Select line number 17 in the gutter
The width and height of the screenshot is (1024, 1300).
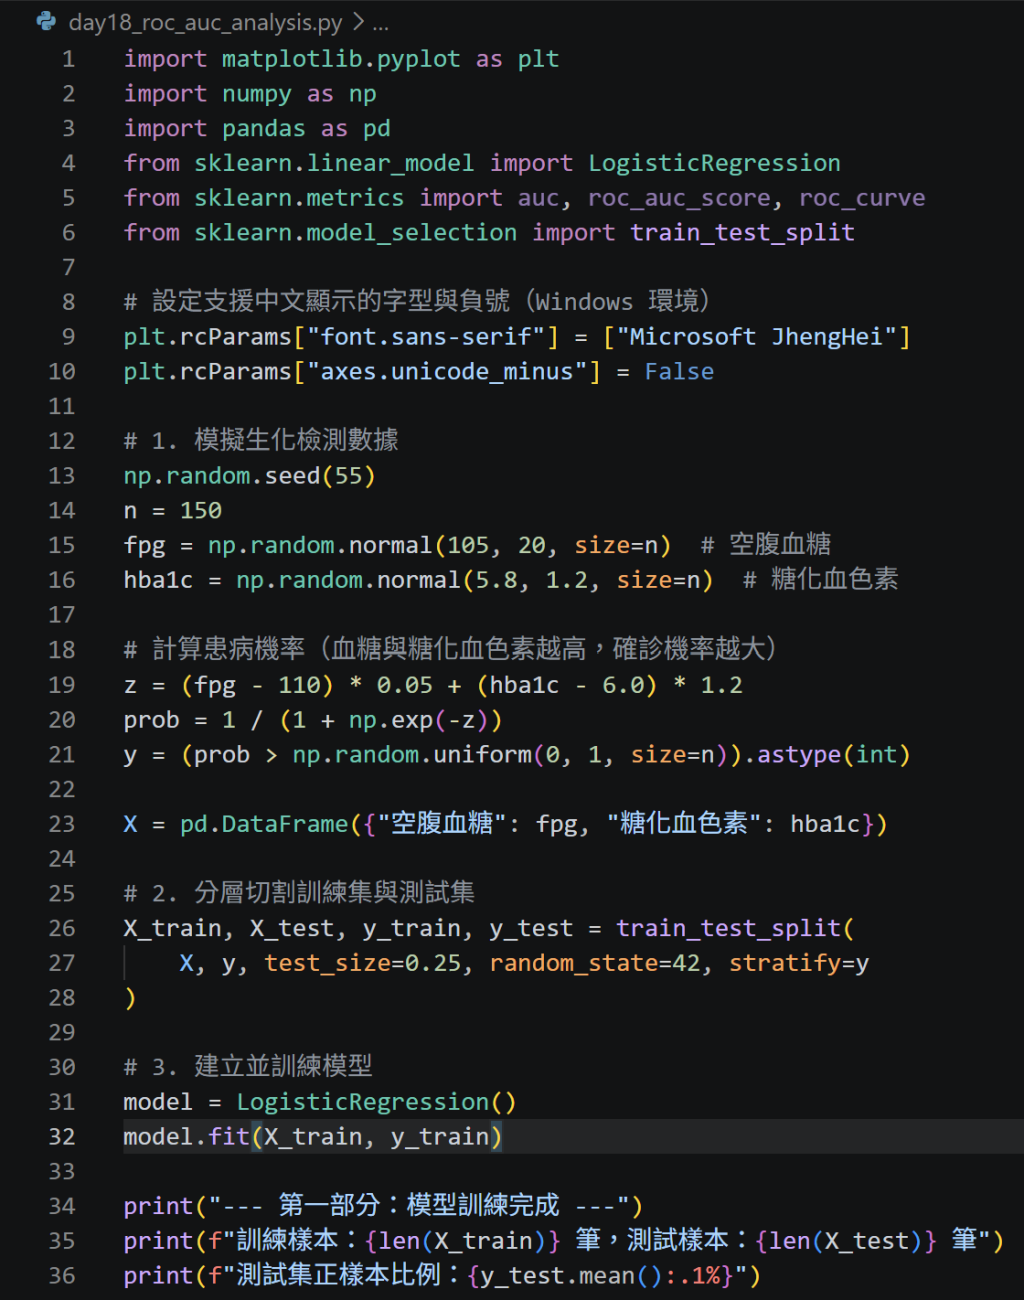coord(62,615)
